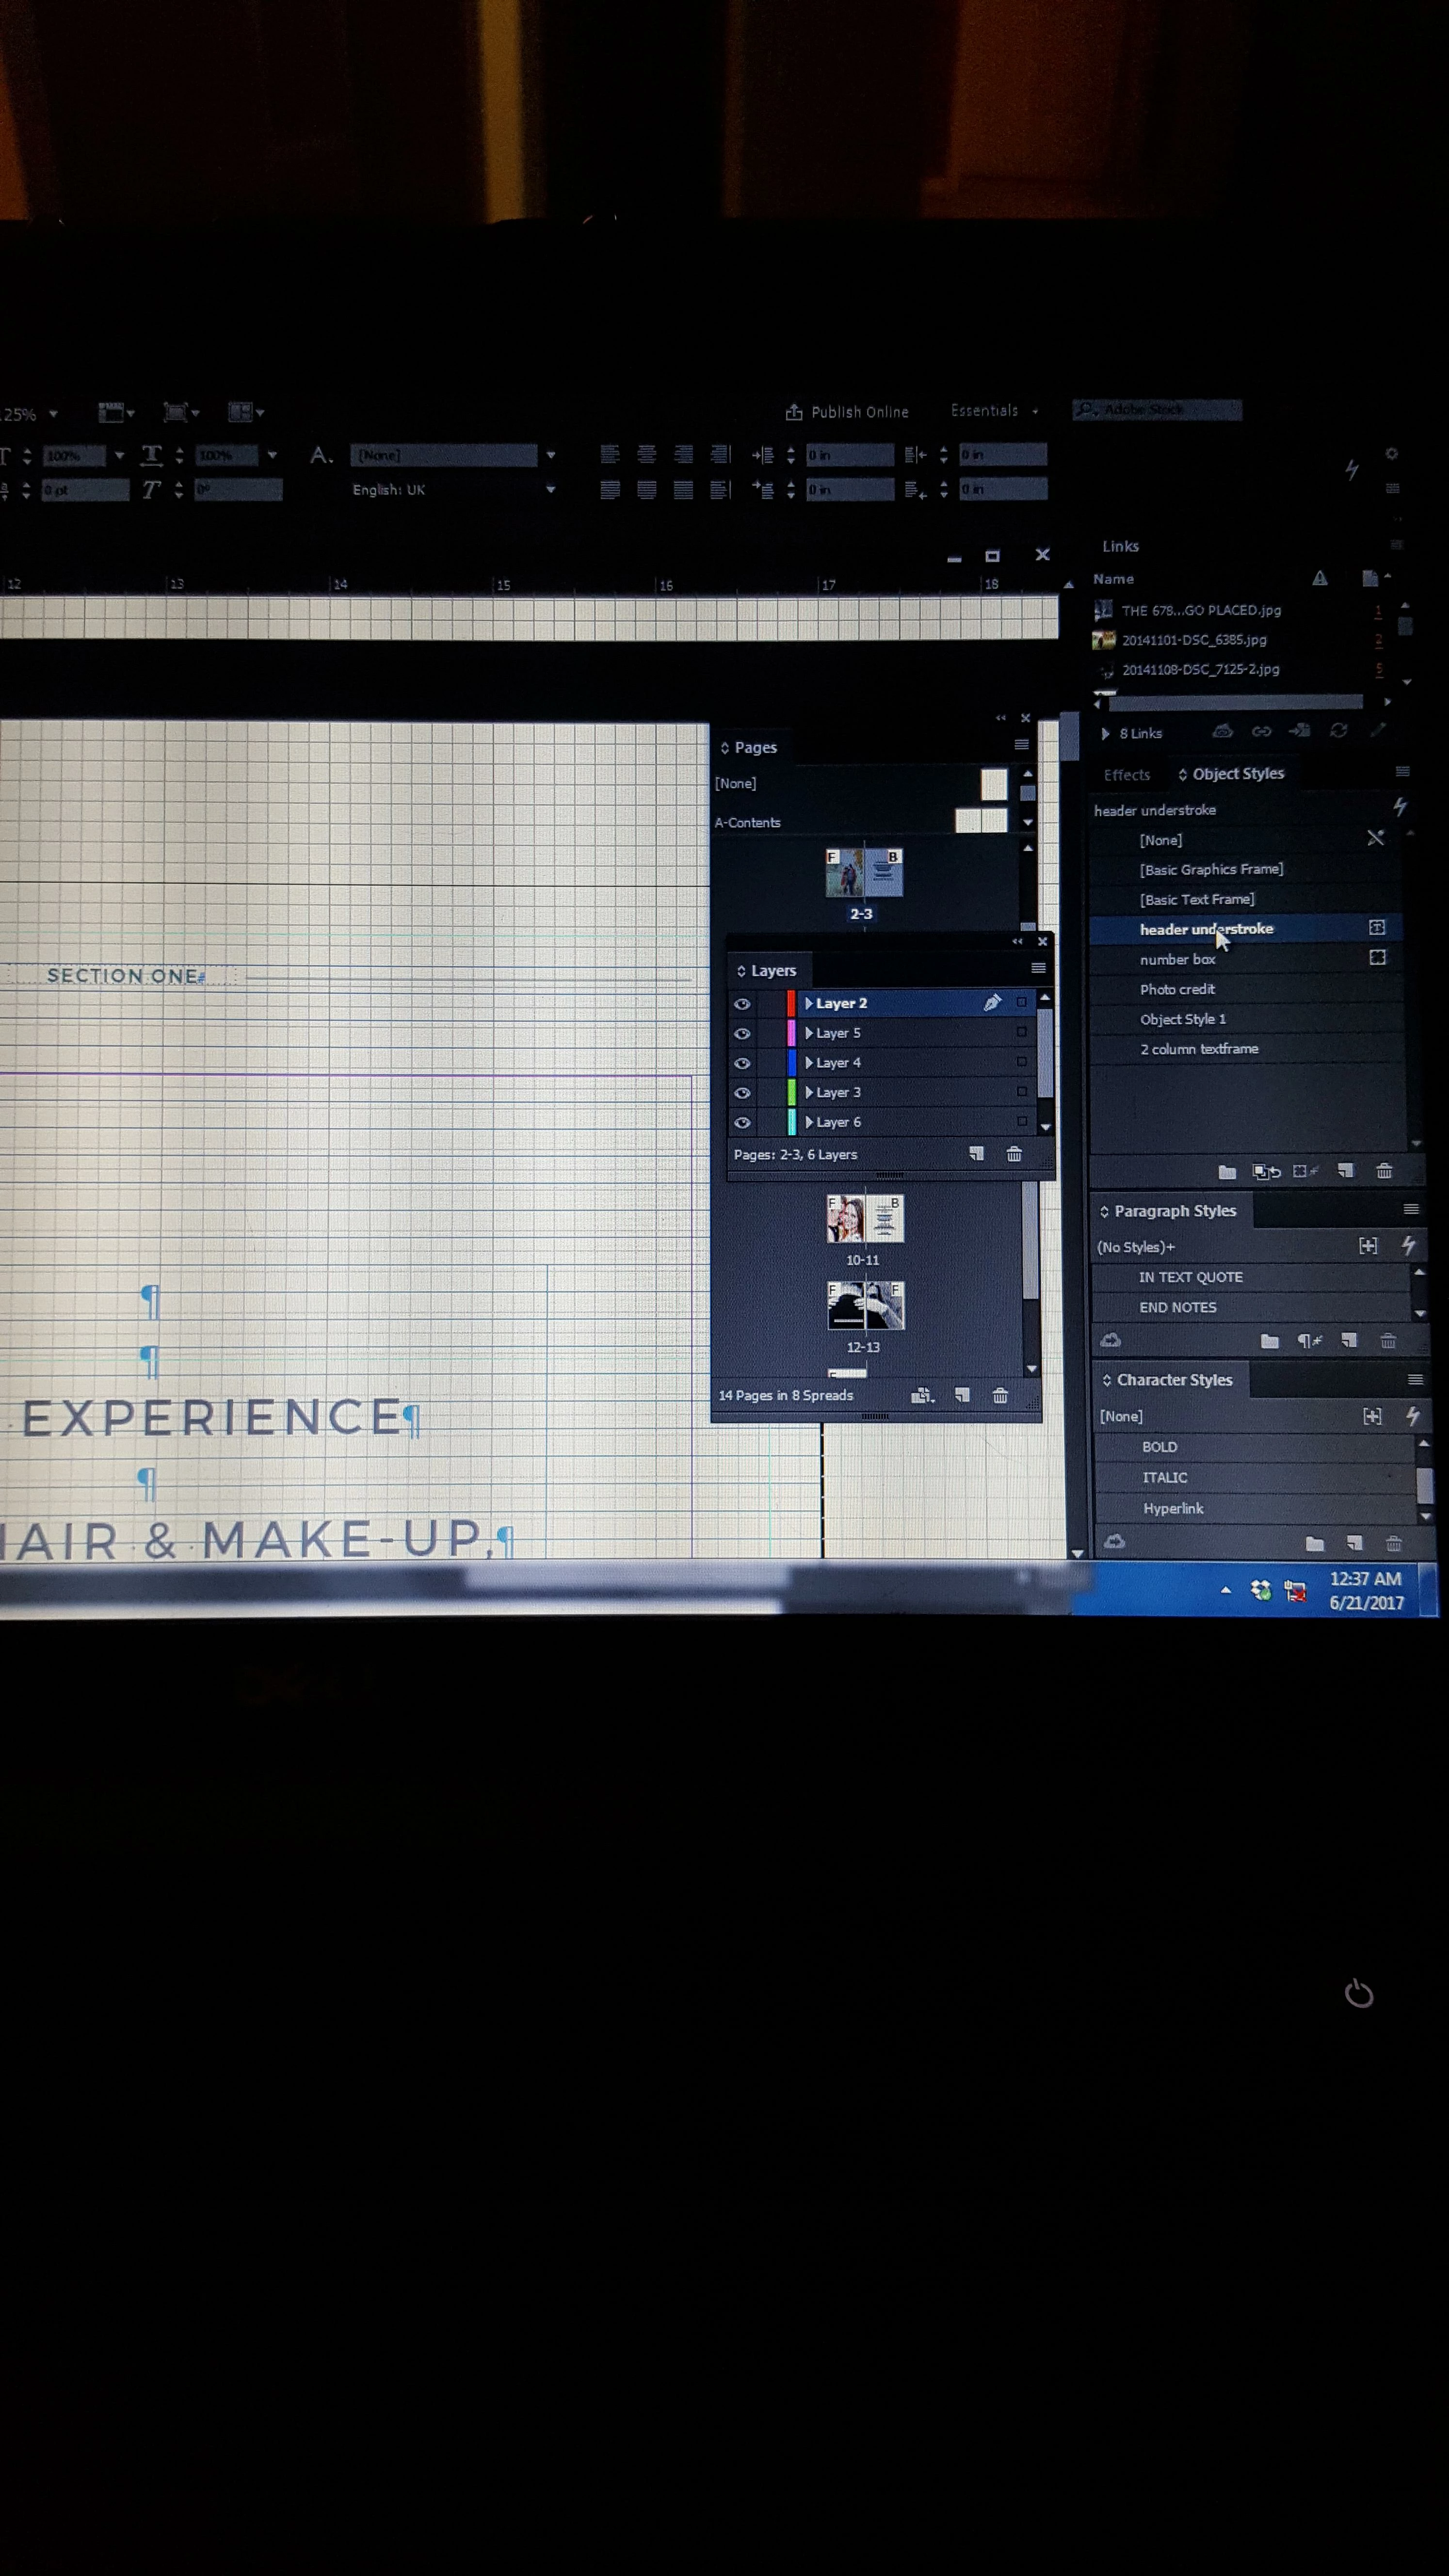Select the 10-11 spread thumbnail
Viewport: 1449px width, 2576px height.
pos(864,1219)
